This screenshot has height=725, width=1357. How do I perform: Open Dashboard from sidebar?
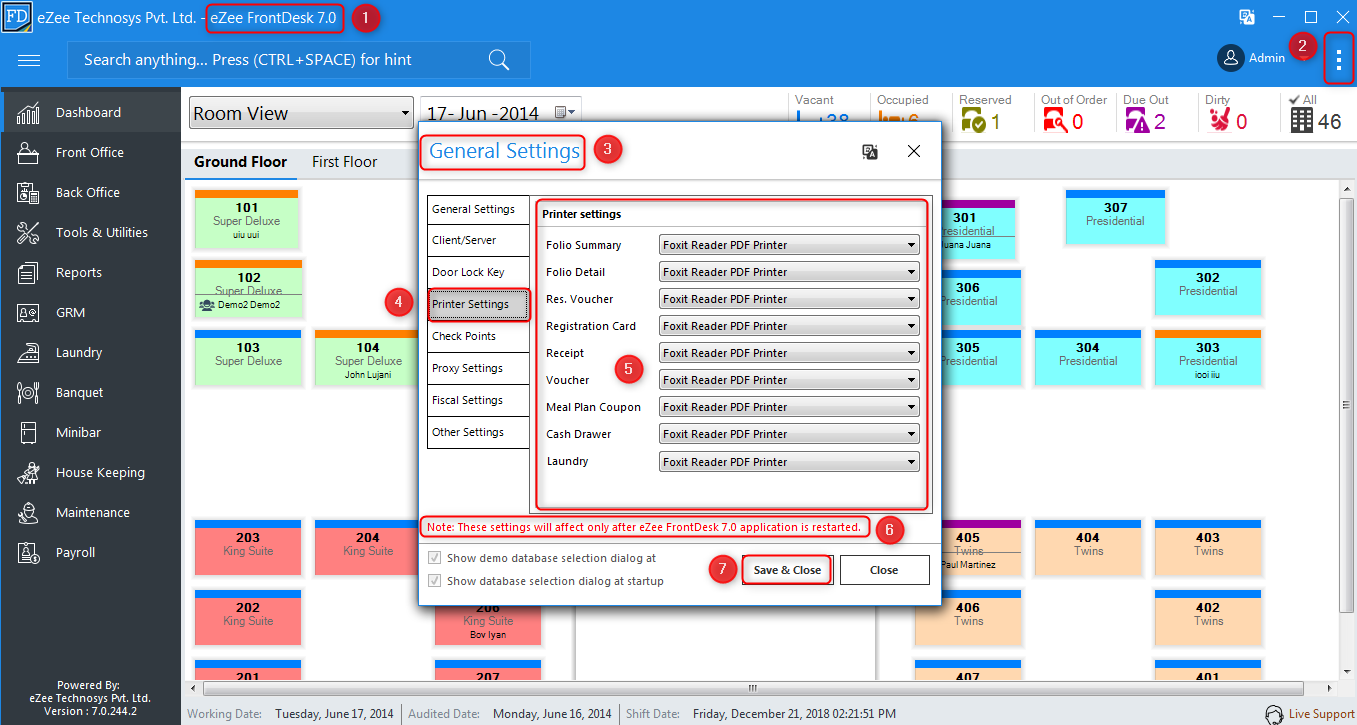coord(91,112)
